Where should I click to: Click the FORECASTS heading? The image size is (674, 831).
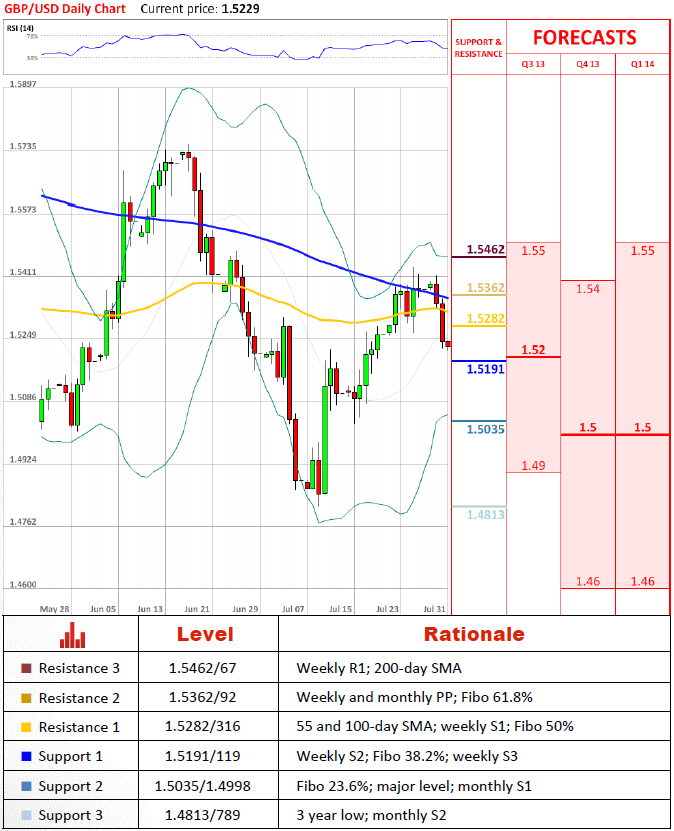(x=584, y=37)
